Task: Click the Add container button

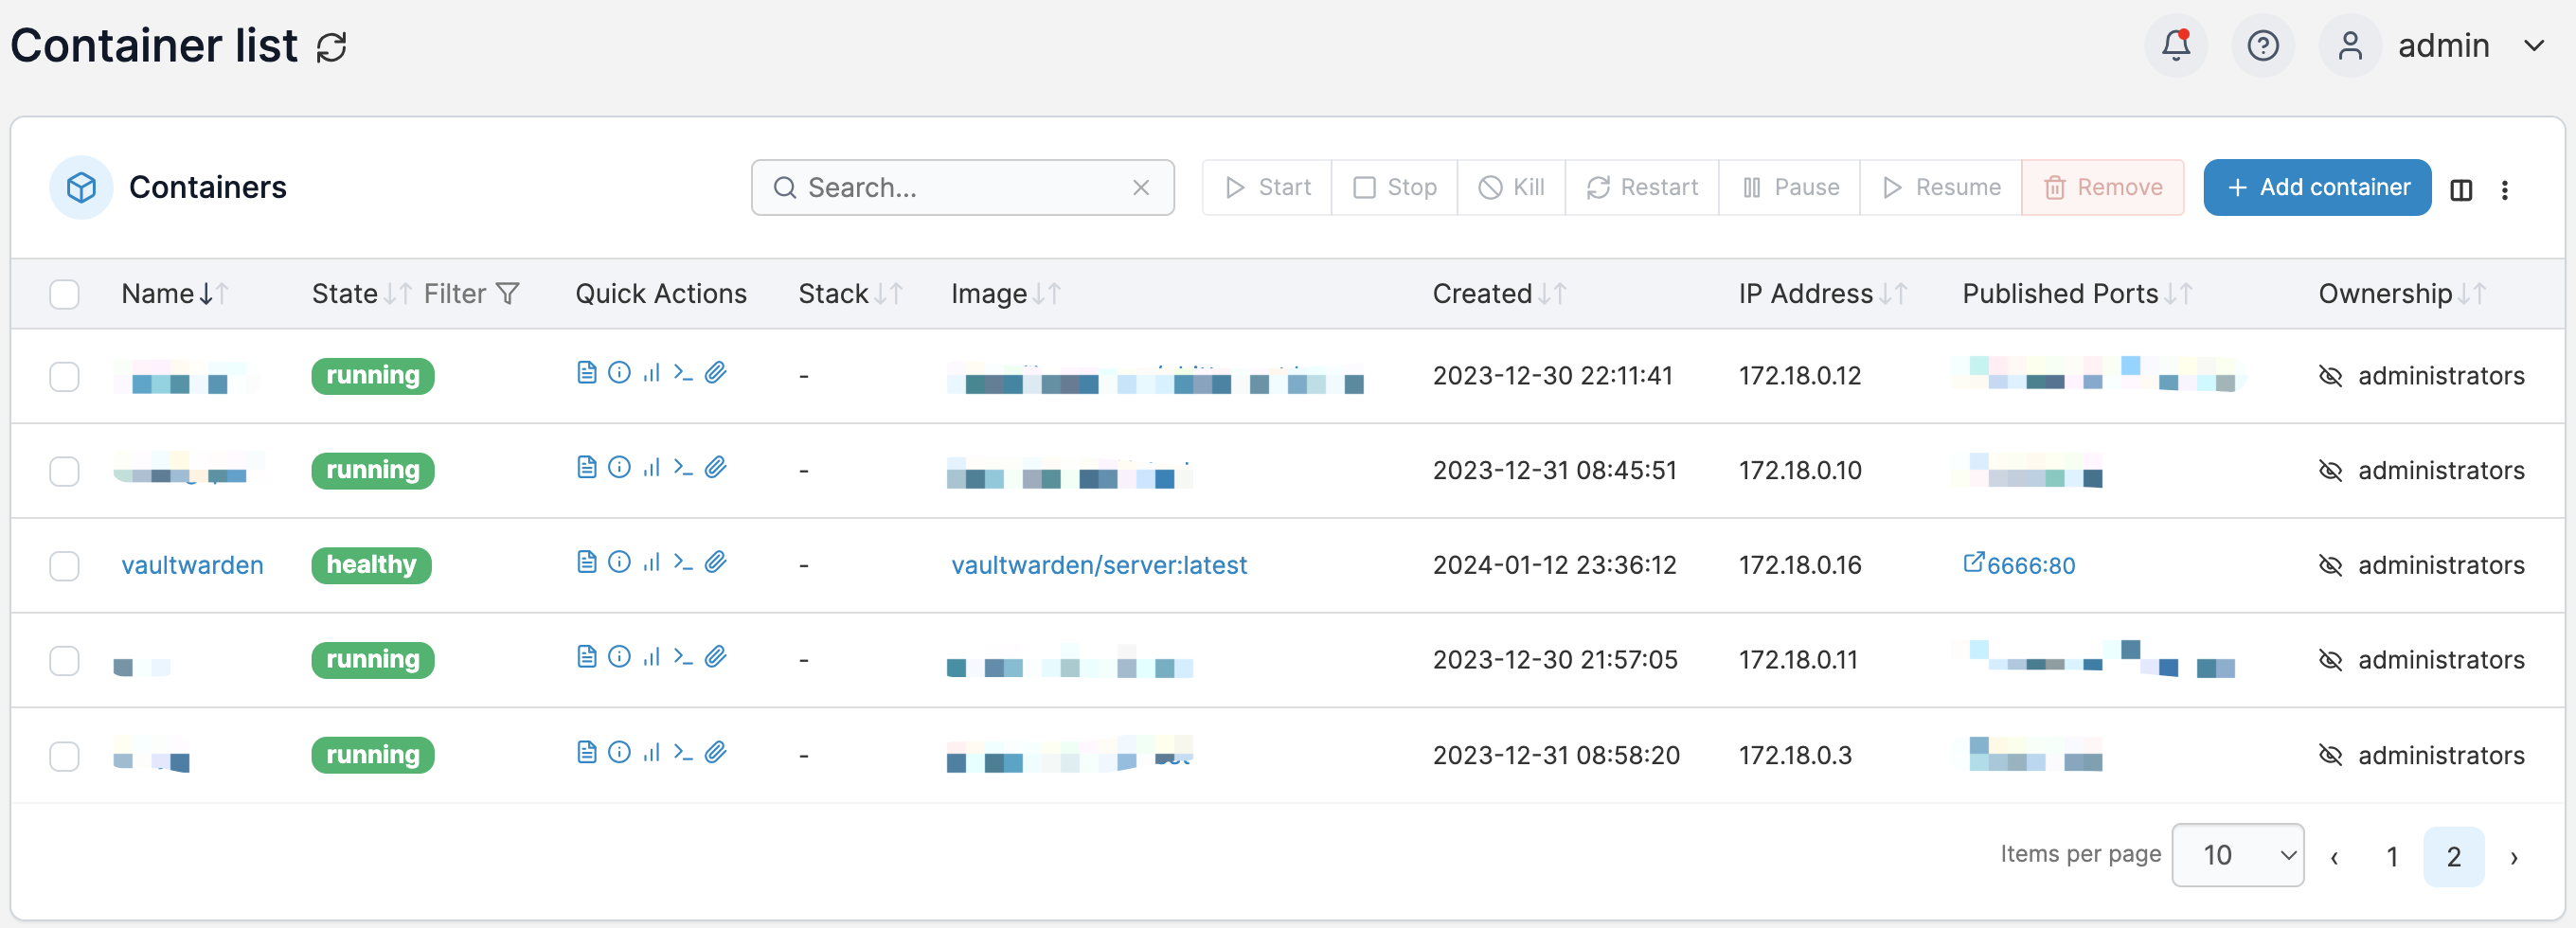Action: pyautogui.click(x=2316, y=188)
